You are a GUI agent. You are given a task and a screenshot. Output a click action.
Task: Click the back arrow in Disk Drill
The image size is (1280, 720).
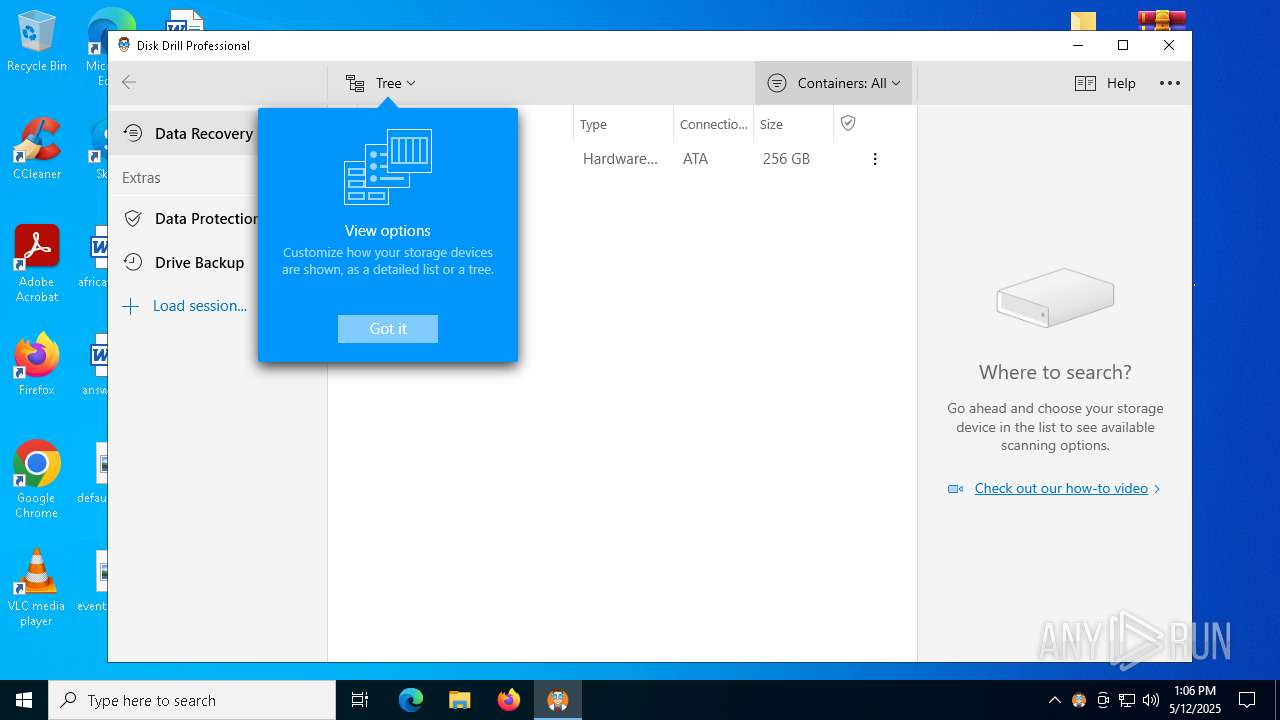click(129, 83)
